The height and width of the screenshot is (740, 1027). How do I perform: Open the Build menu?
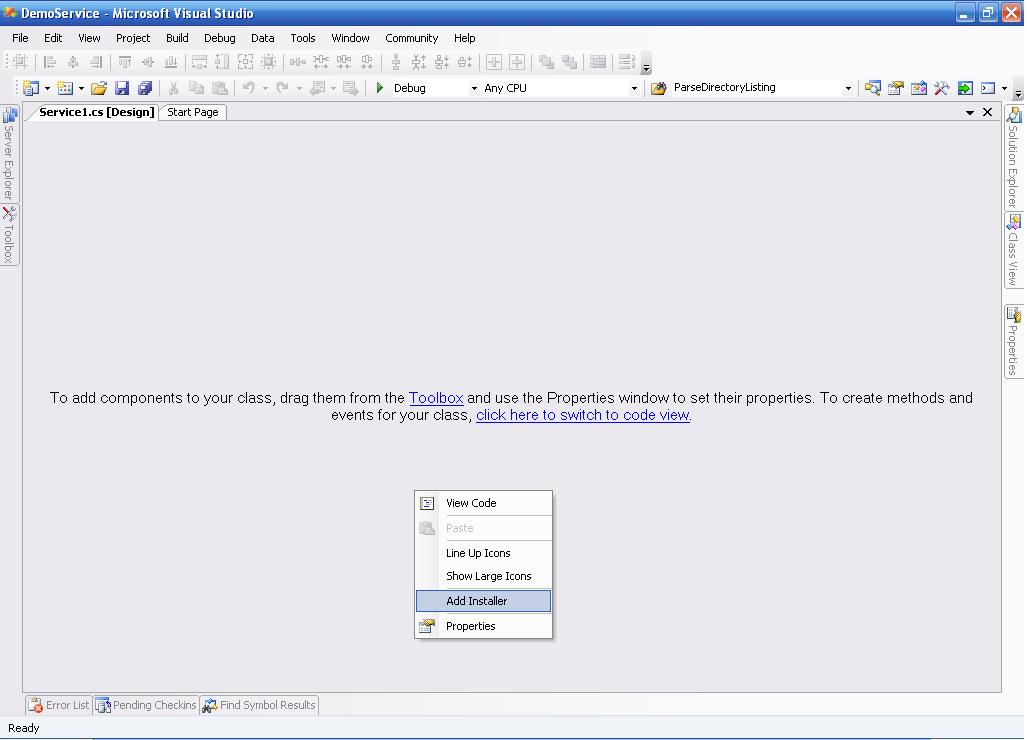[x=177, y=38]
